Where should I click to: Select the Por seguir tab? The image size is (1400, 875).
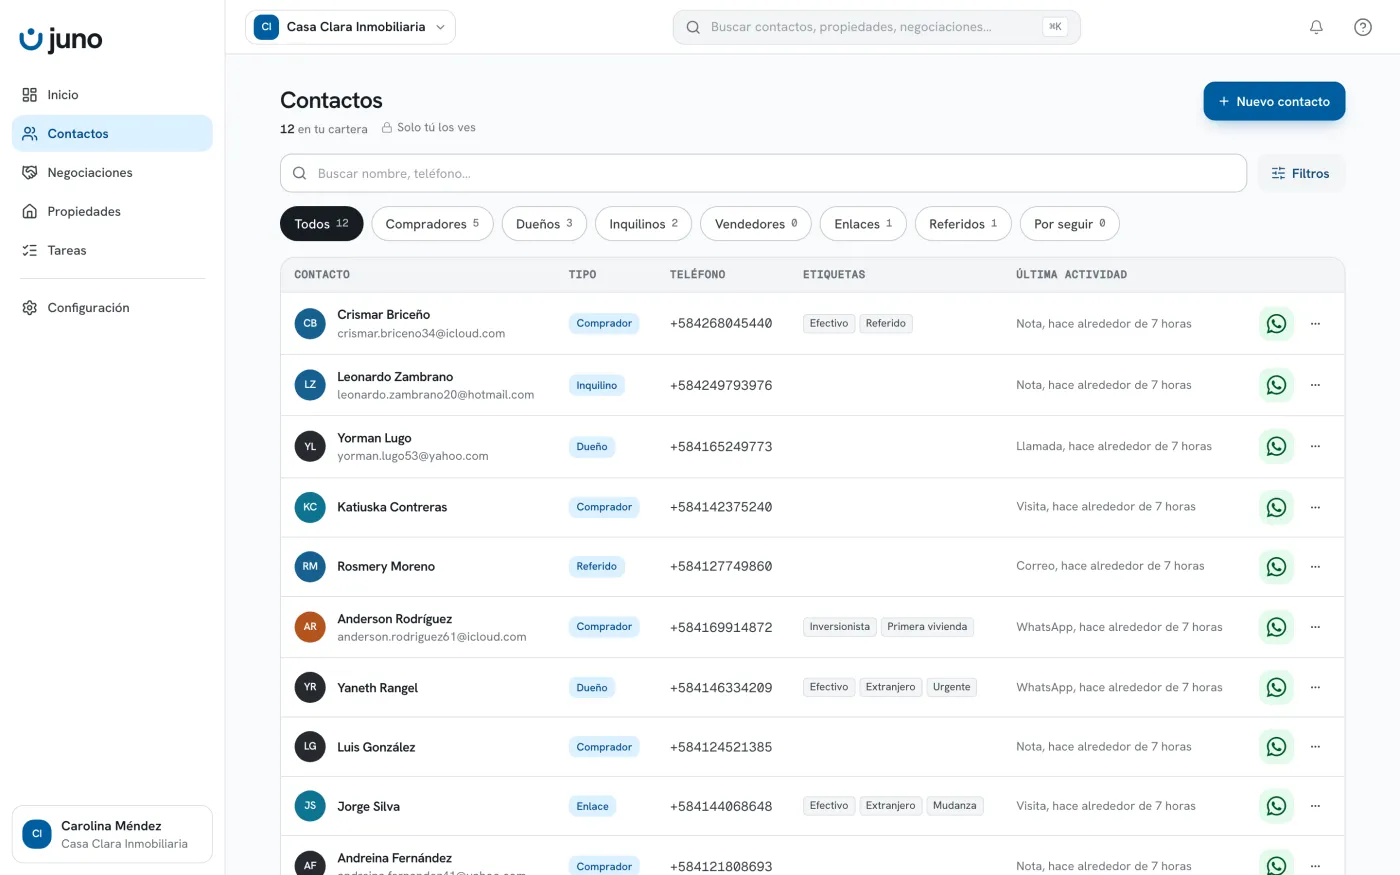tap(1069, 224)
